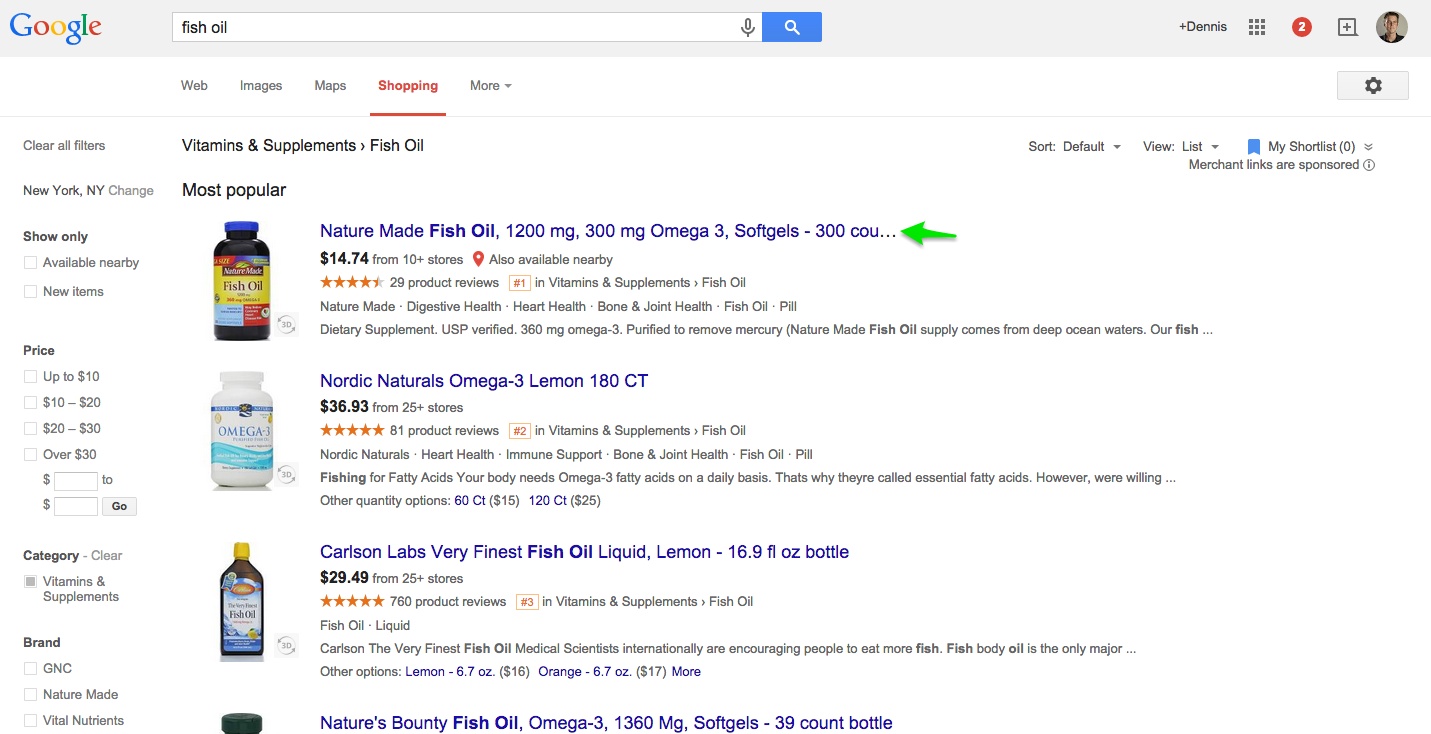Click the #2 rank badge
The width and height of the screenshot is (1431, 734).
(520, 431)
